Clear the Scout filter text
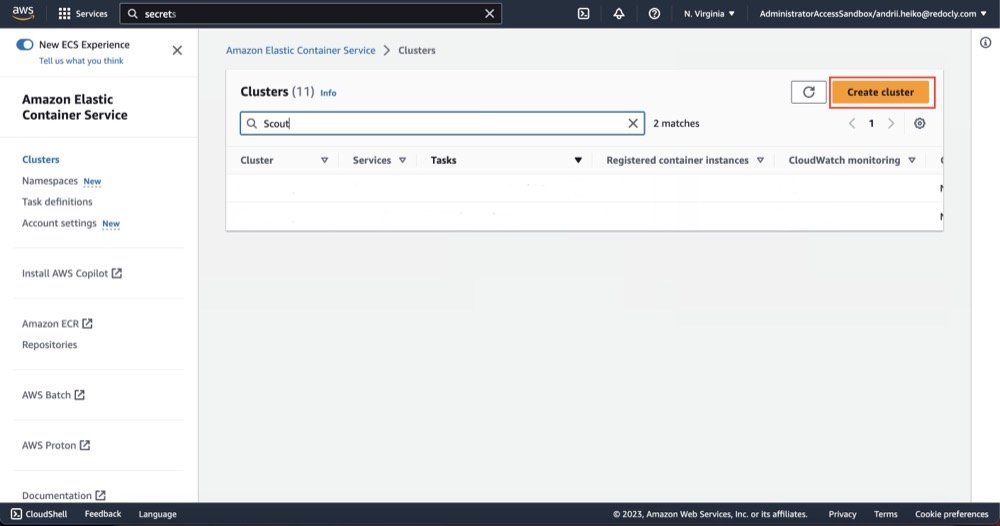Screen dimensions: 1000x526 tap(633, 123)
